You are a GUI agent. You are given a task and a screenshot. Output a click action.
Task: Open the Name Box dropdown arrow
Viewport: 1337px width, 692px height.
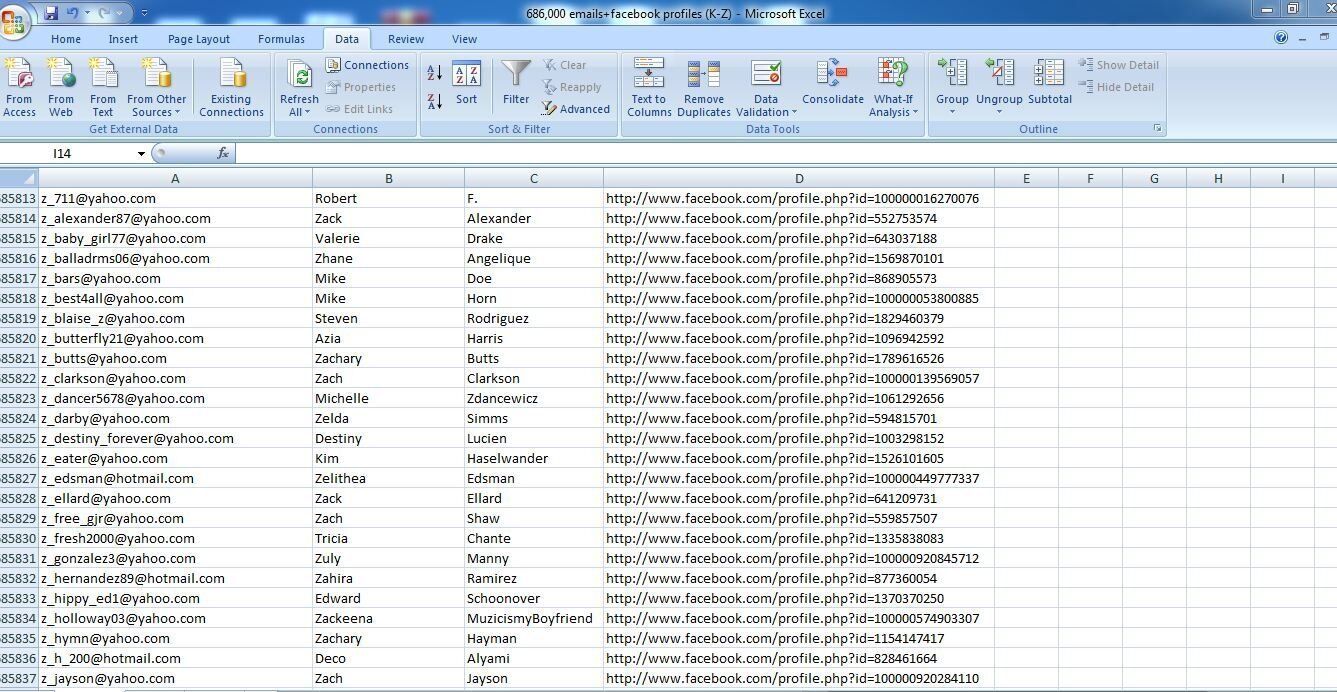pyautogui.click(x=141, y=153)
